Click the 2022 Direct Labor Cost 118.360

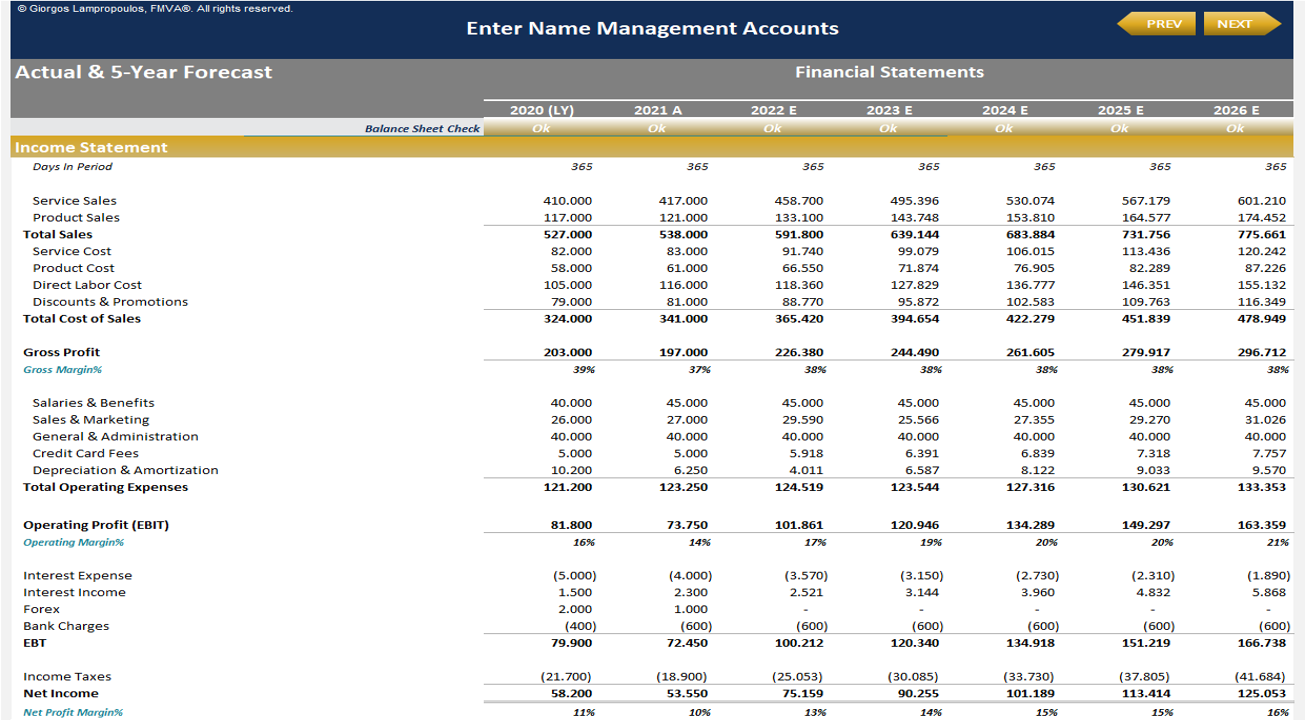click(799, 285)
